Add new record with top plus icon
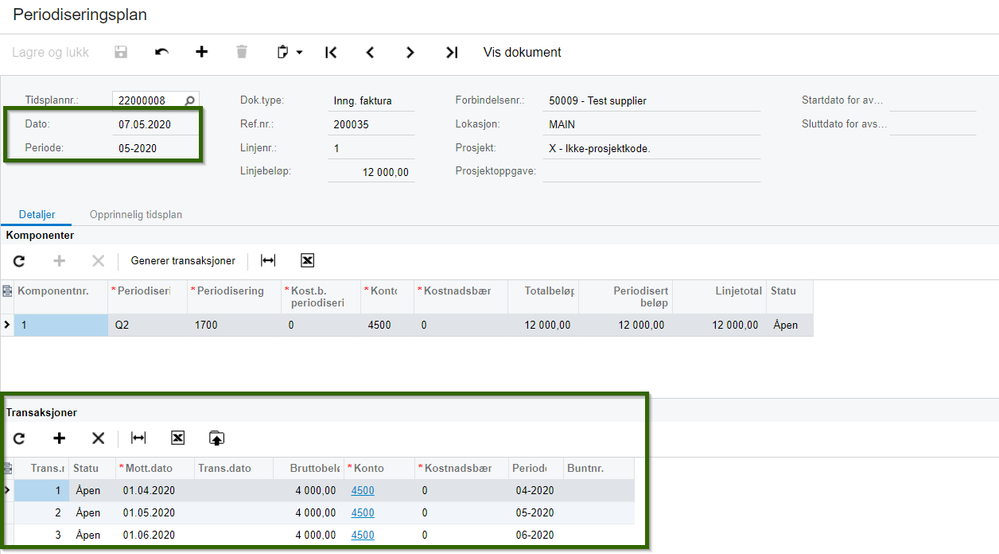 201,52
